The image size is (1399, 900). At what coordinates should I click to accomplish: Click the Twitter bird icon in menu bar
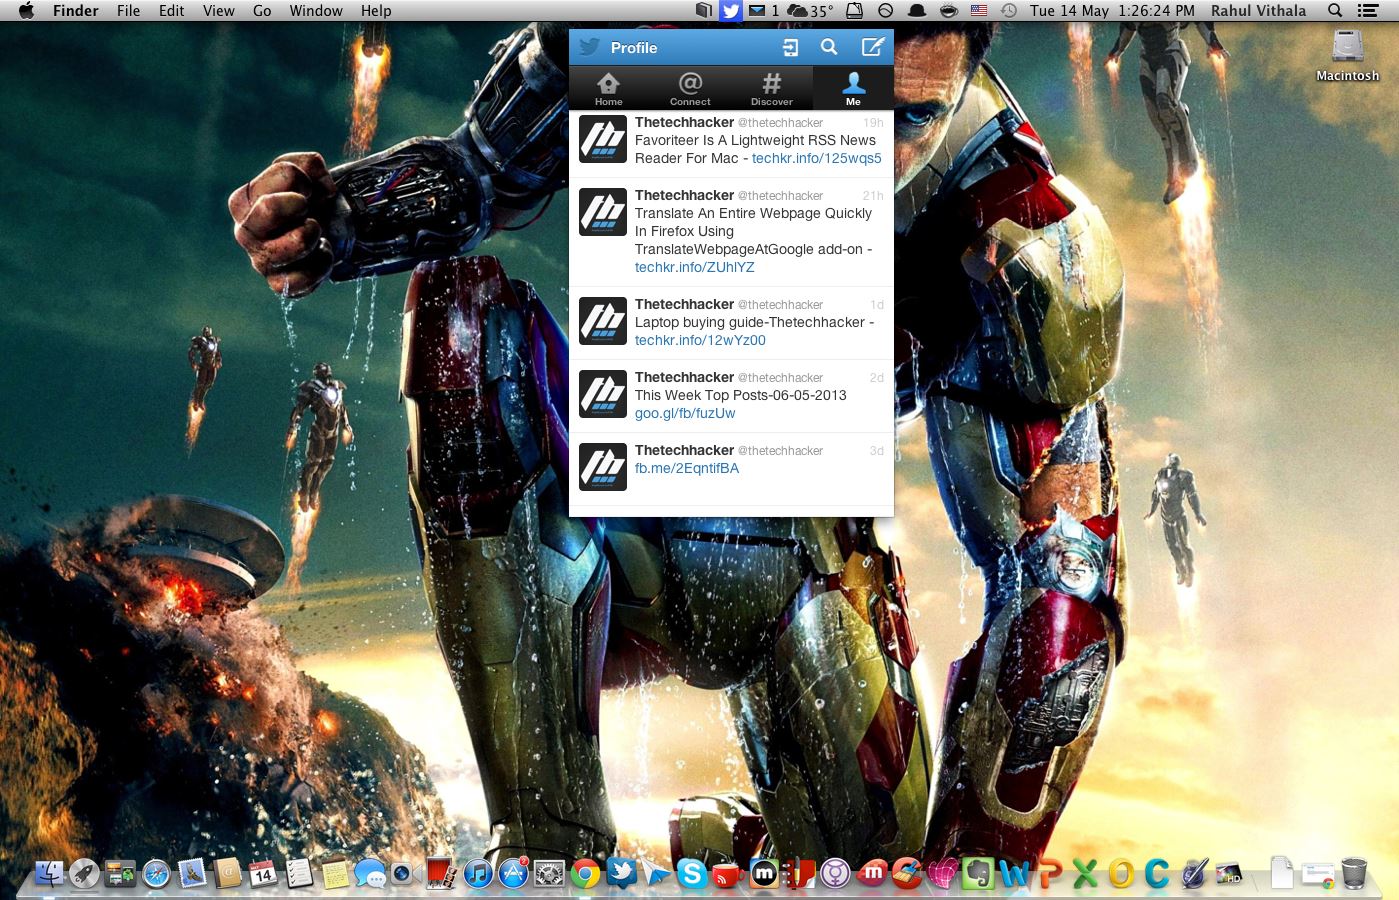tap(731, 11)
